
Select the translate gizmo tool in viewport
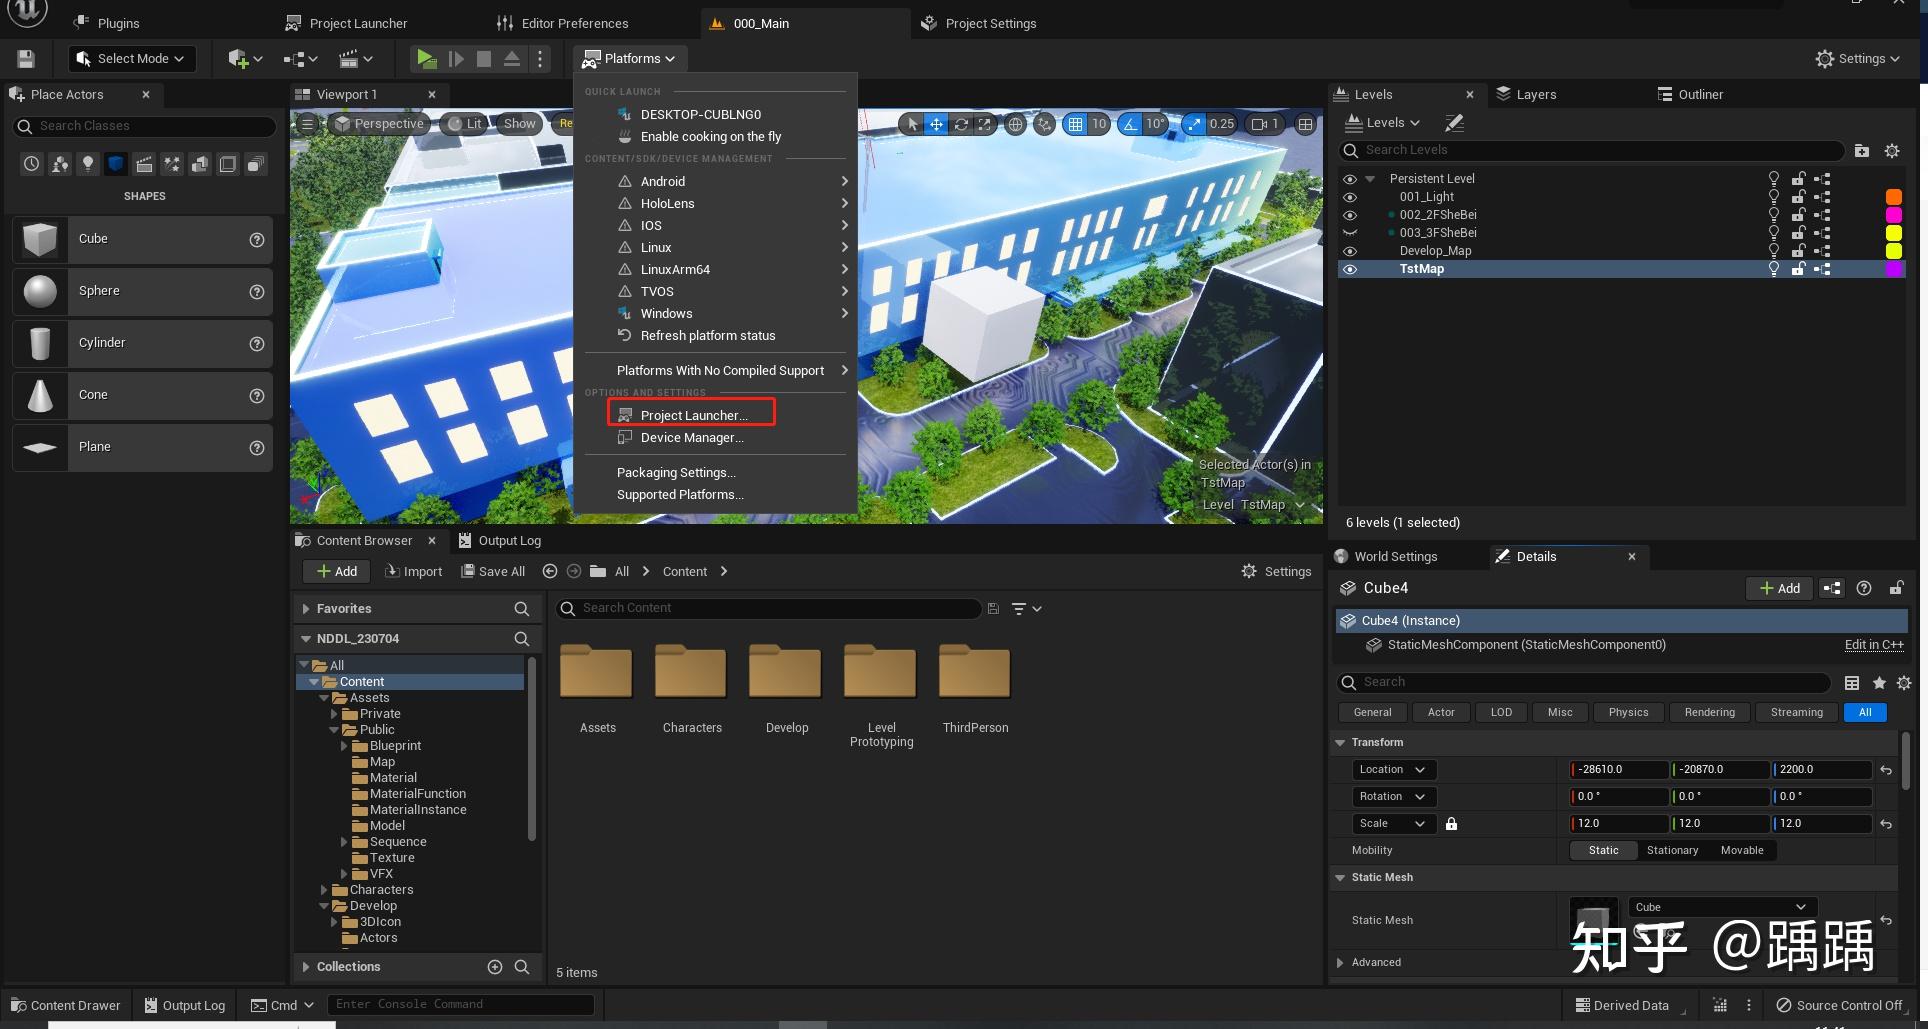click(936, 124)
